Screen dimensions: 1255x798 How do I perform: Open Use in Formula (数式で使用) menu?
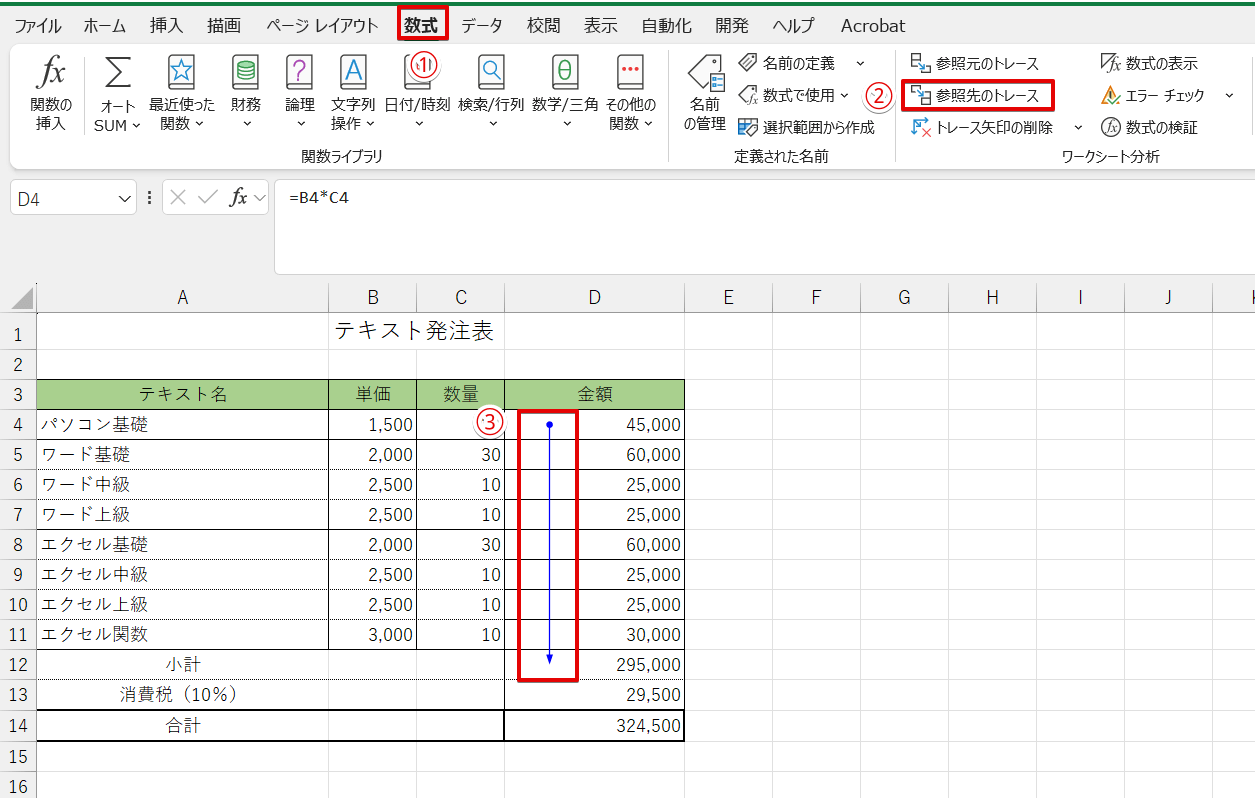793,95
